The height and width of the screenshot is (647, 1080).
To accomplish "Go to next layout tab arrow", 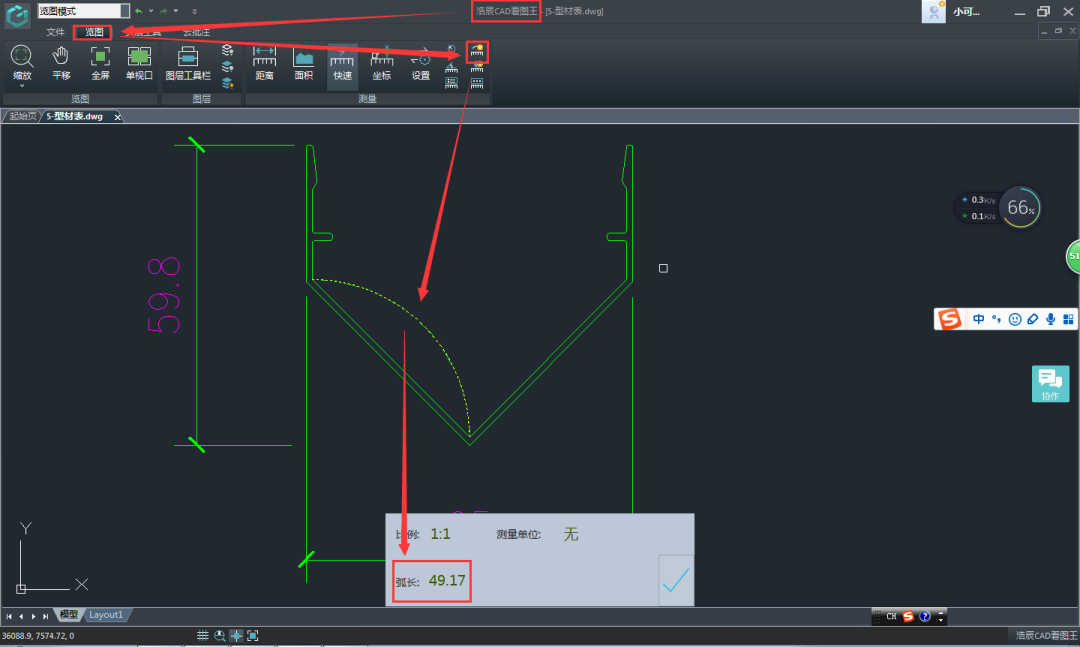I will pyautogui.click(x=33, y=616).
